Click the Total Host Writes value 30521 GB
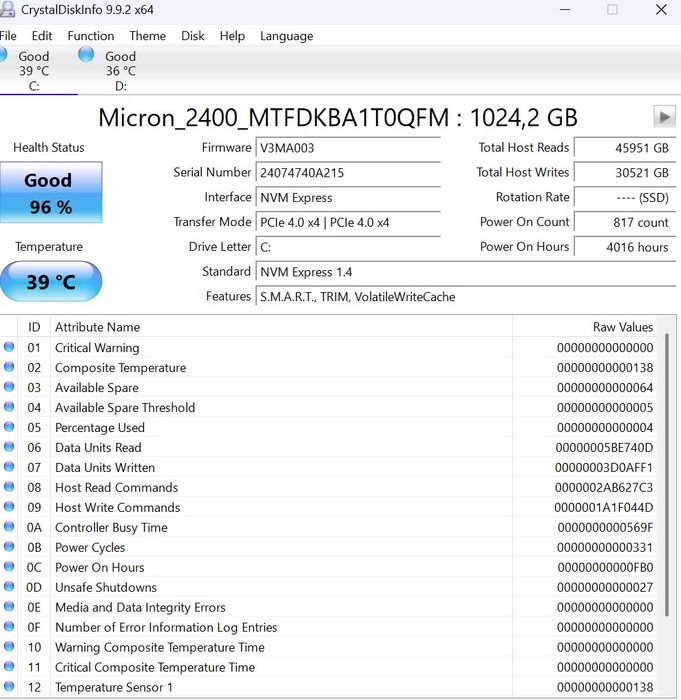The width and height of the screenshot is (681, 700). pyautogui.click(x=625, y=173)
